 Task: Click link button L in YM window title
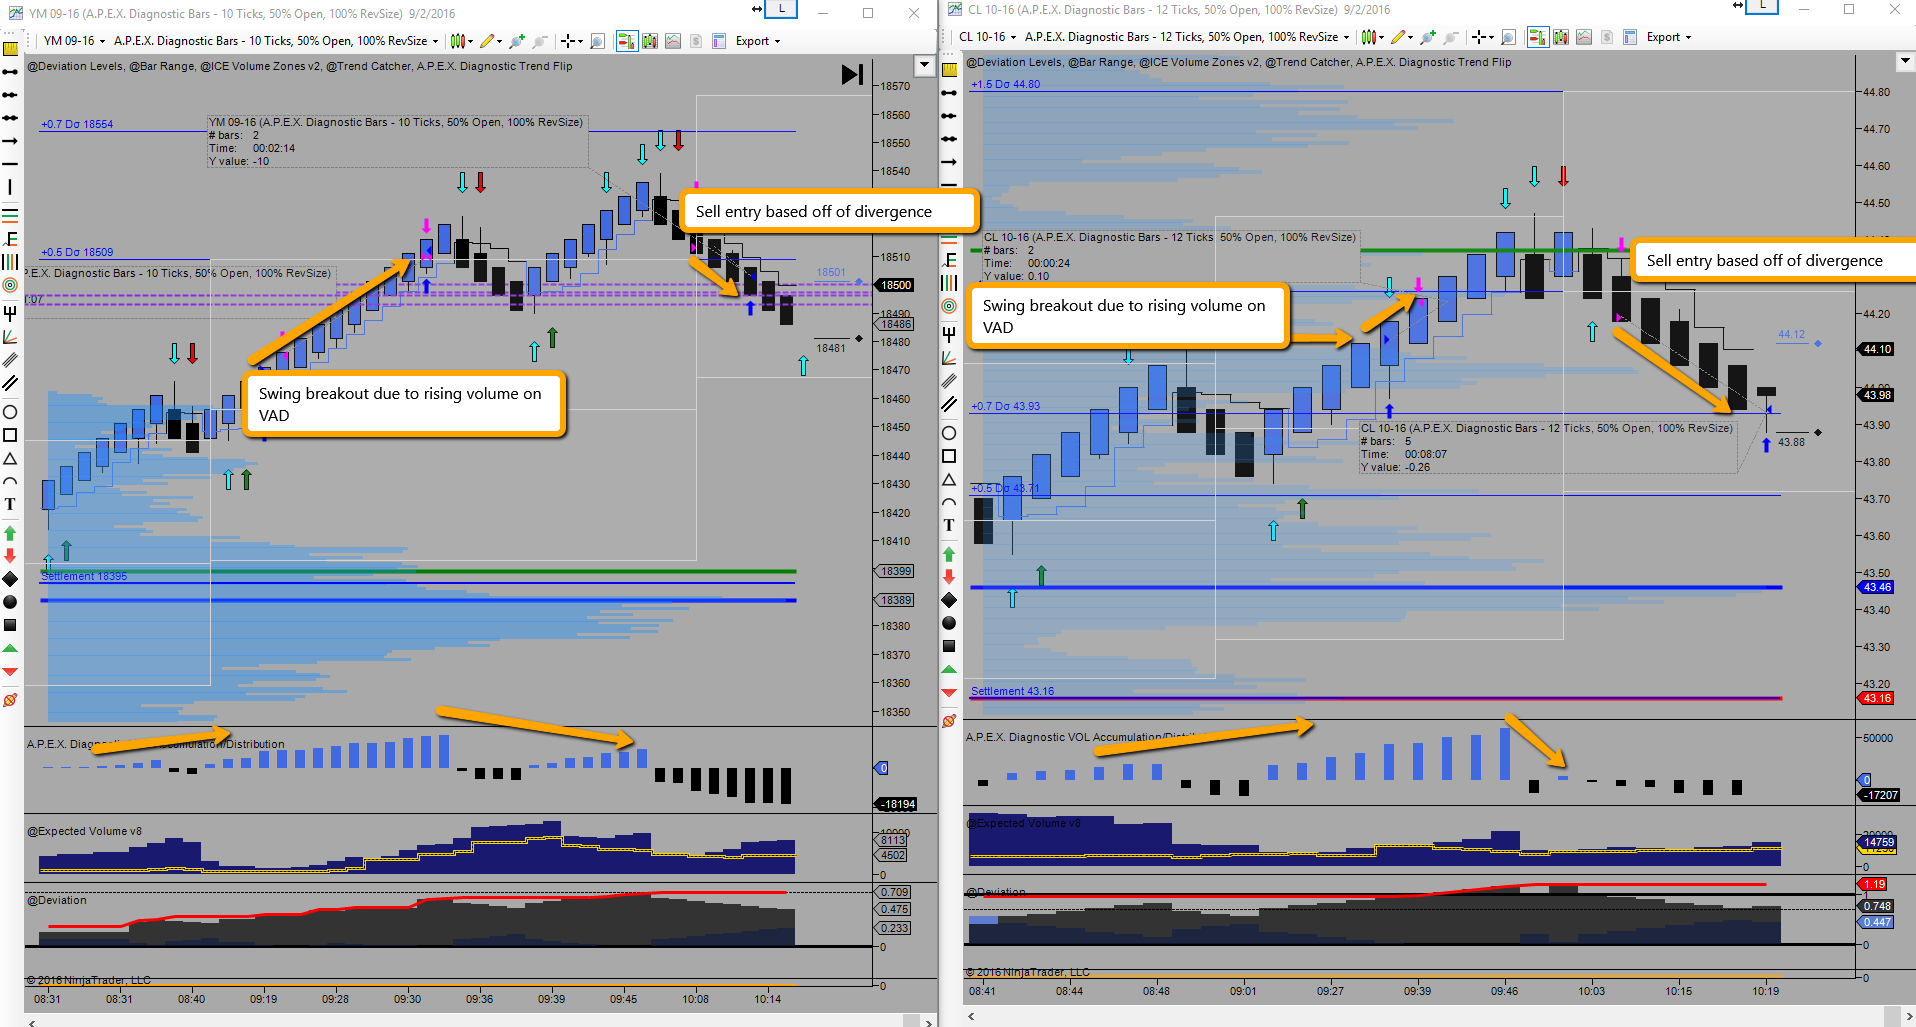click(x=781, y=9)
